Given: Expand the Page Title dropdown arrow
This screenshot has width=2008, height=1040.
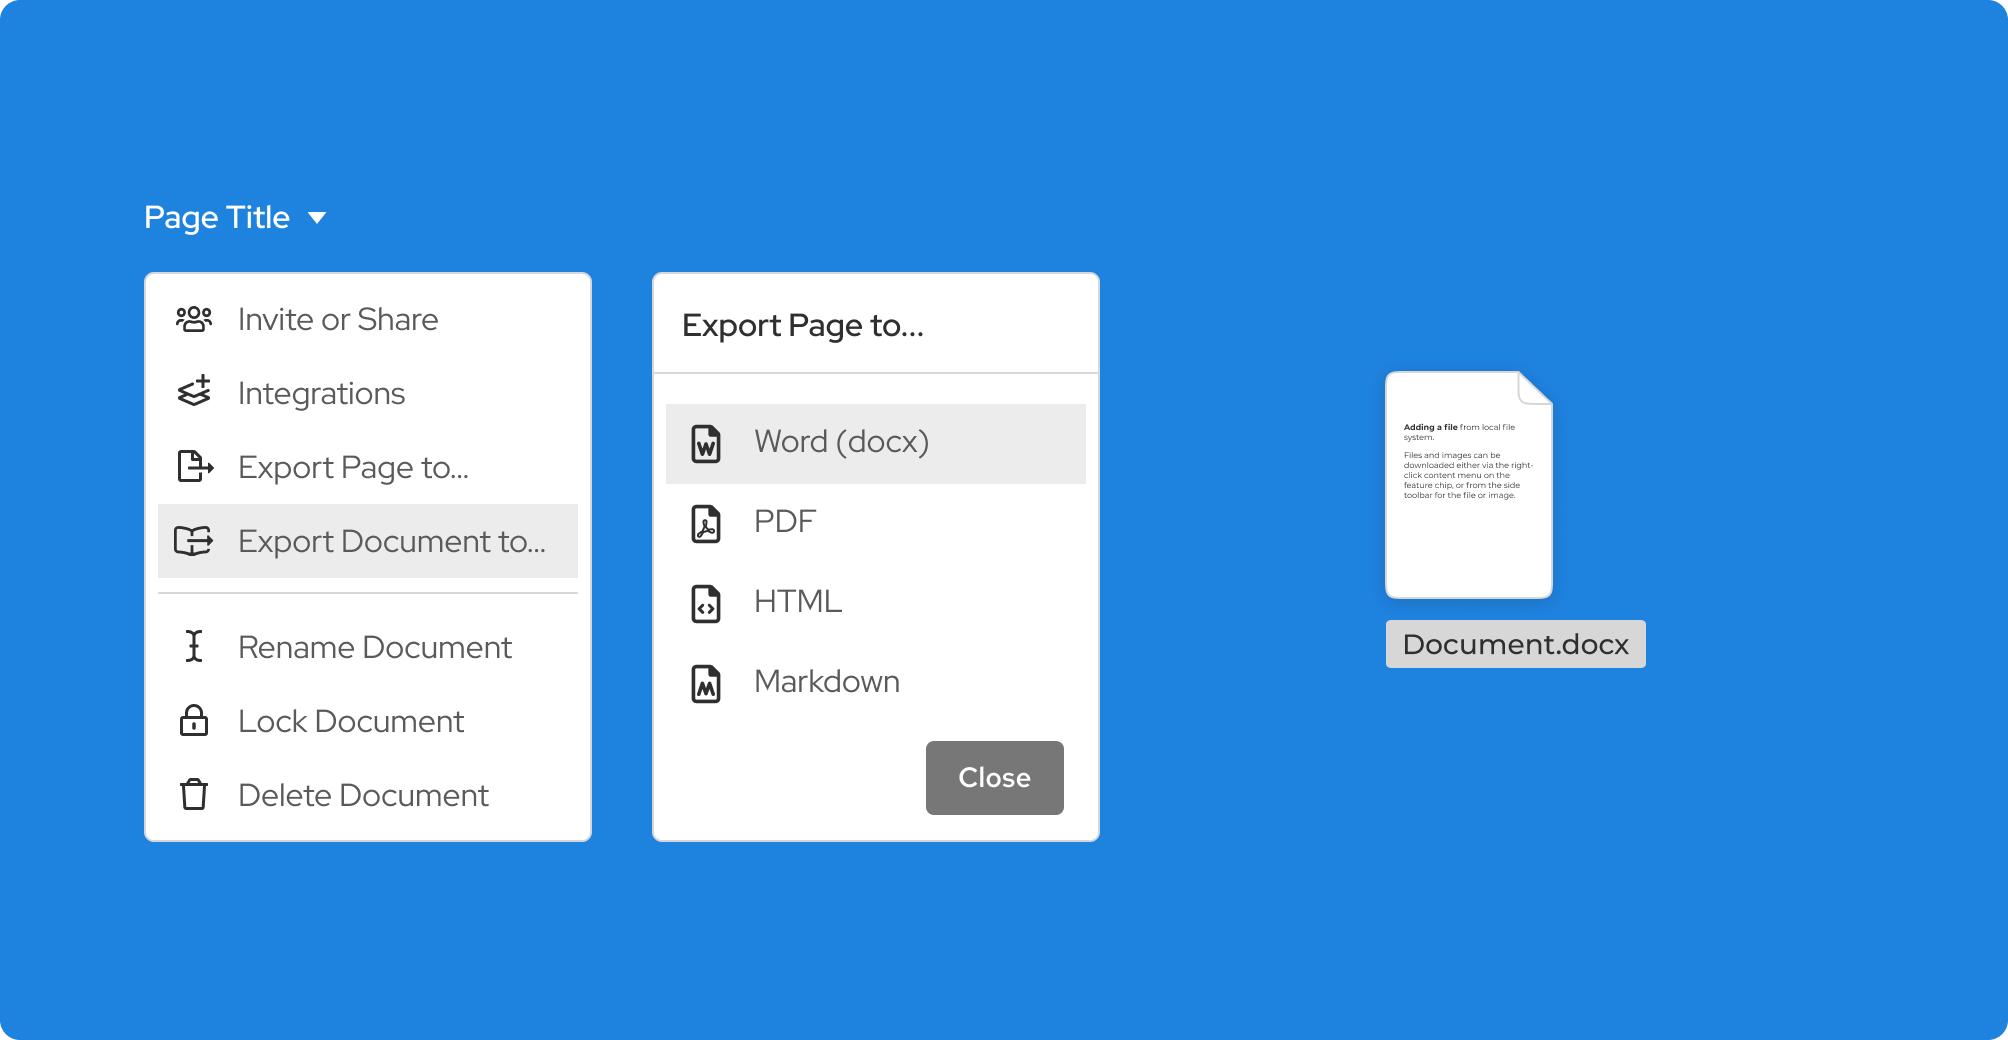Looking at the screenshot, I should point(317,218).
